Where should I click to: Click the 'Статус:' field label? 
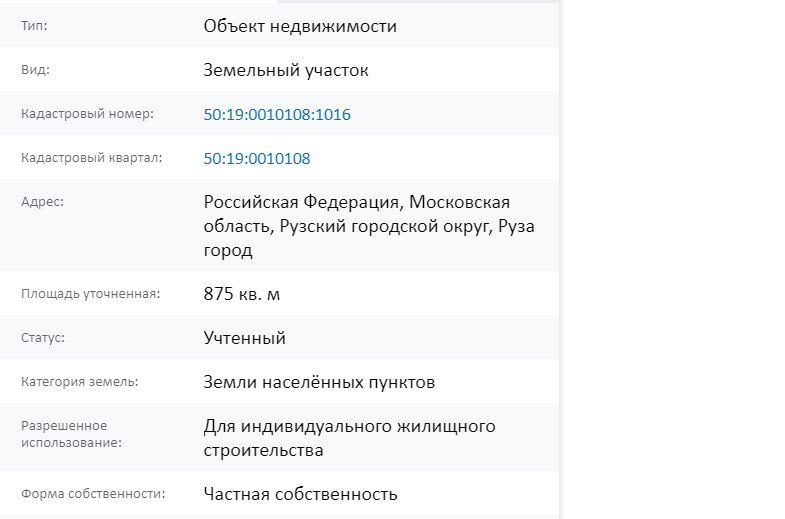pos(43,338)
